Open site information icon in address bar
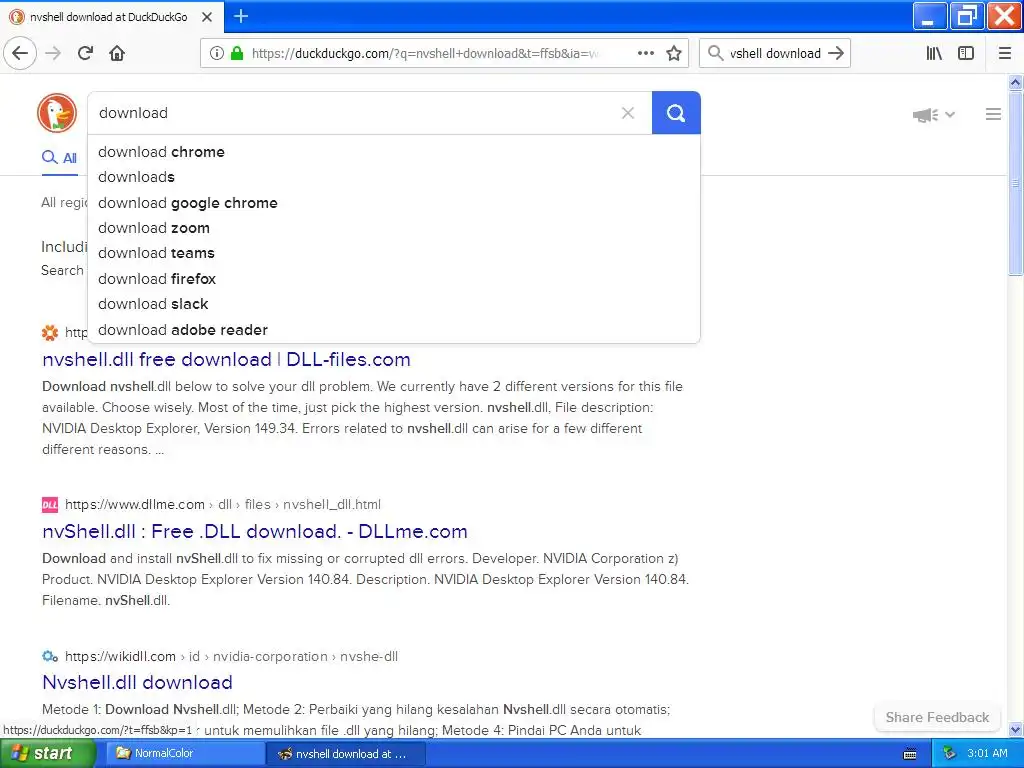 tap(217, 53)
